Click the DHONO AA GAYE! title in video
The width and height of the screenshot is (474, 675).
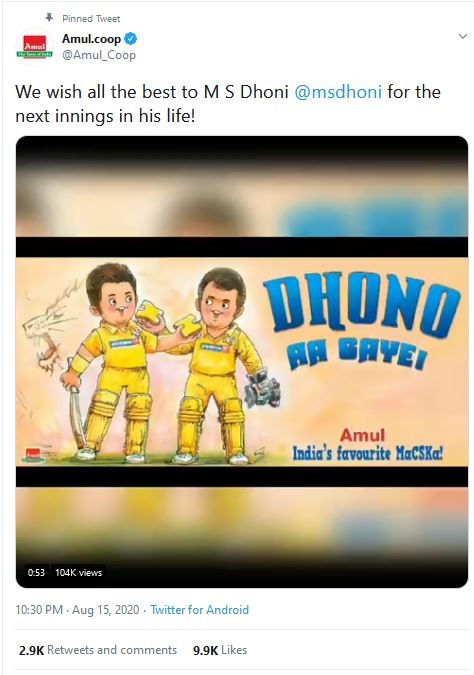click(x=362, y=321)
